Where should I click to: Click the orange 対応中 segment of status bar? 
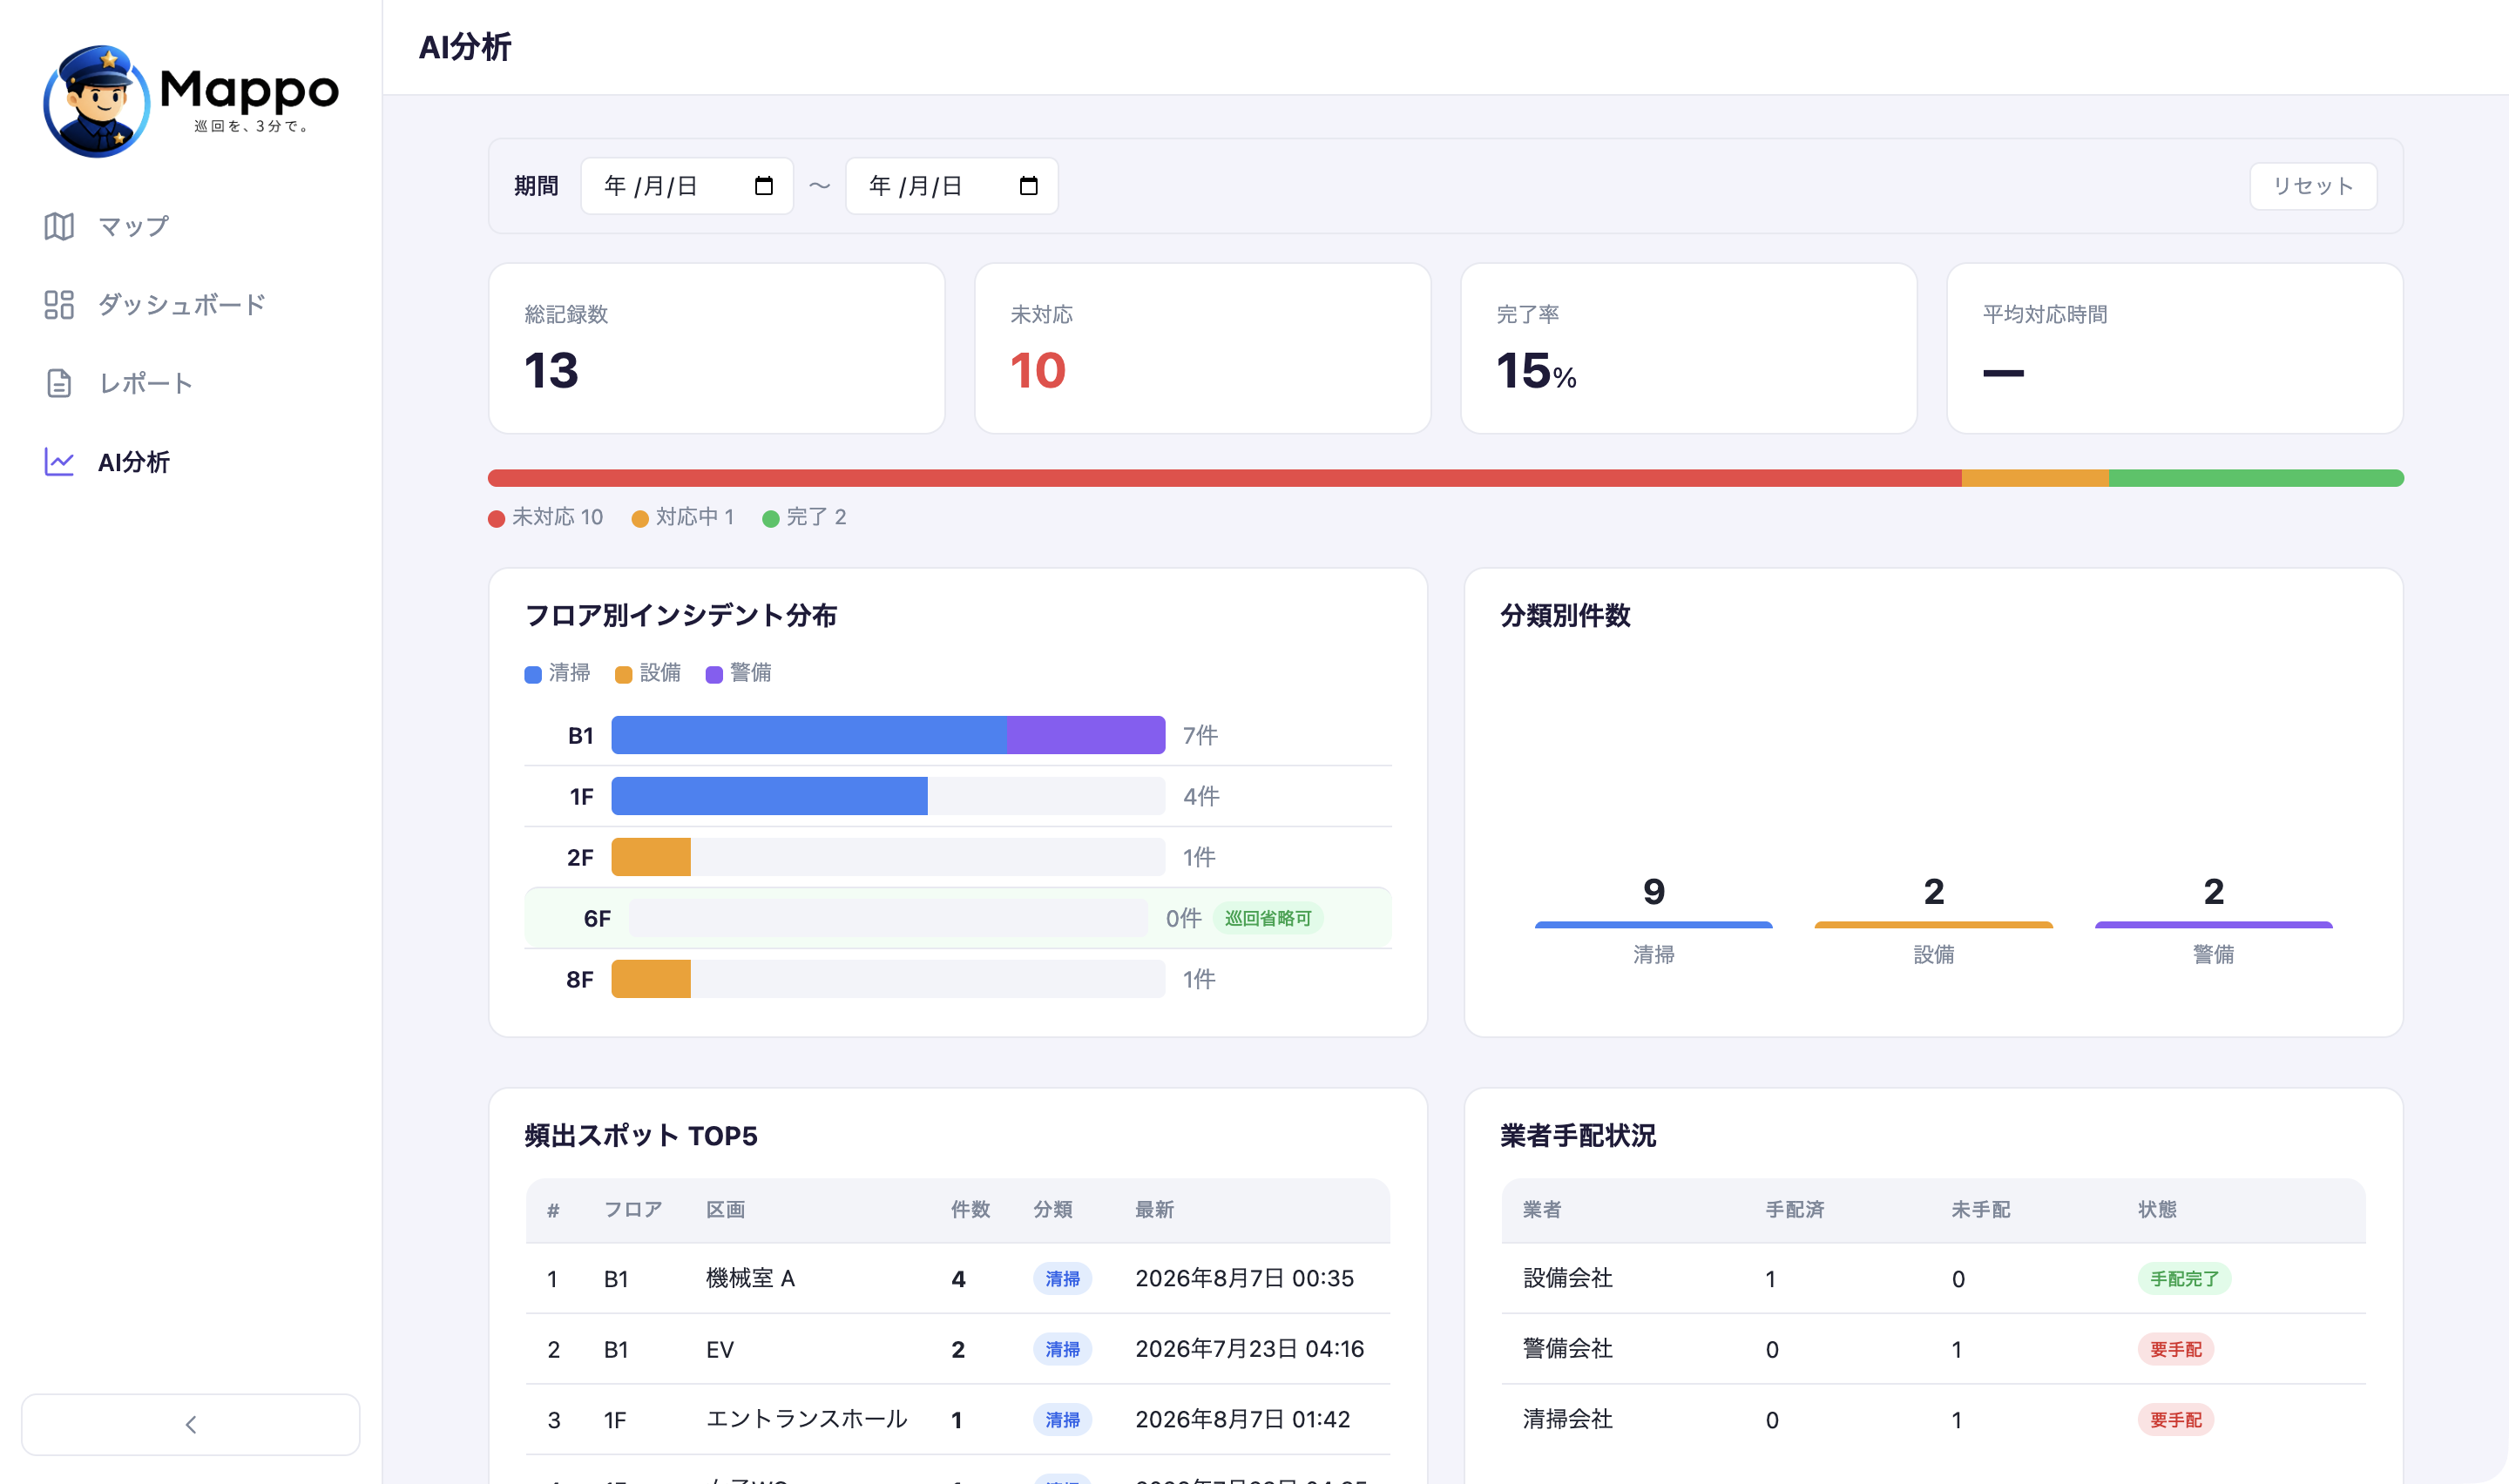click(2035, 478)
